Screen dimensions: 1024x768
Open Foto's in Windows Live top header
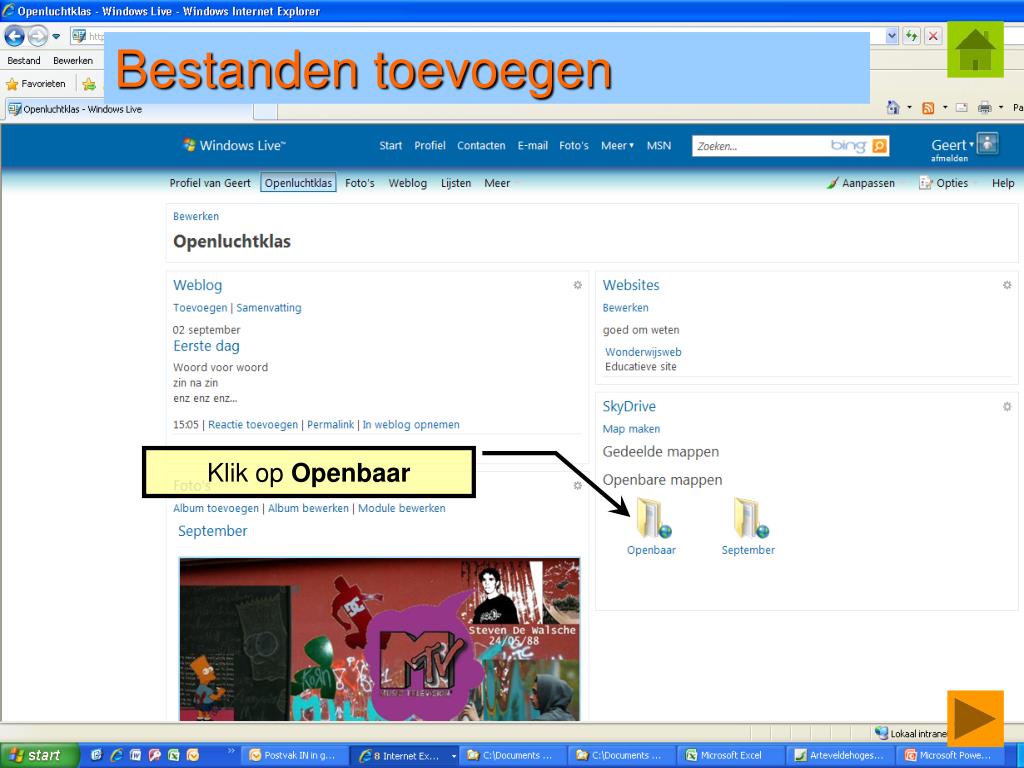(x=573, y=146)
